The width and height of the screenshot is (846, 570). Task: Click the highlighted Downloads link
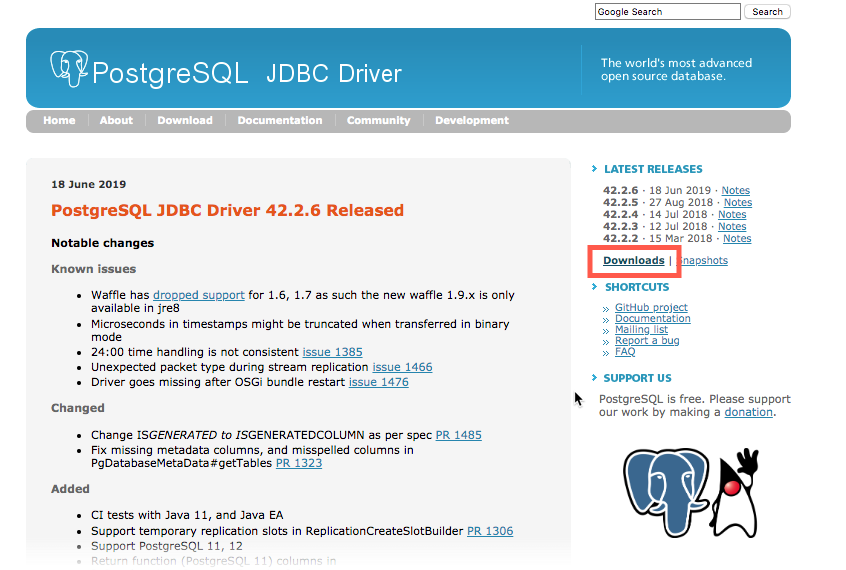point(633,261)
